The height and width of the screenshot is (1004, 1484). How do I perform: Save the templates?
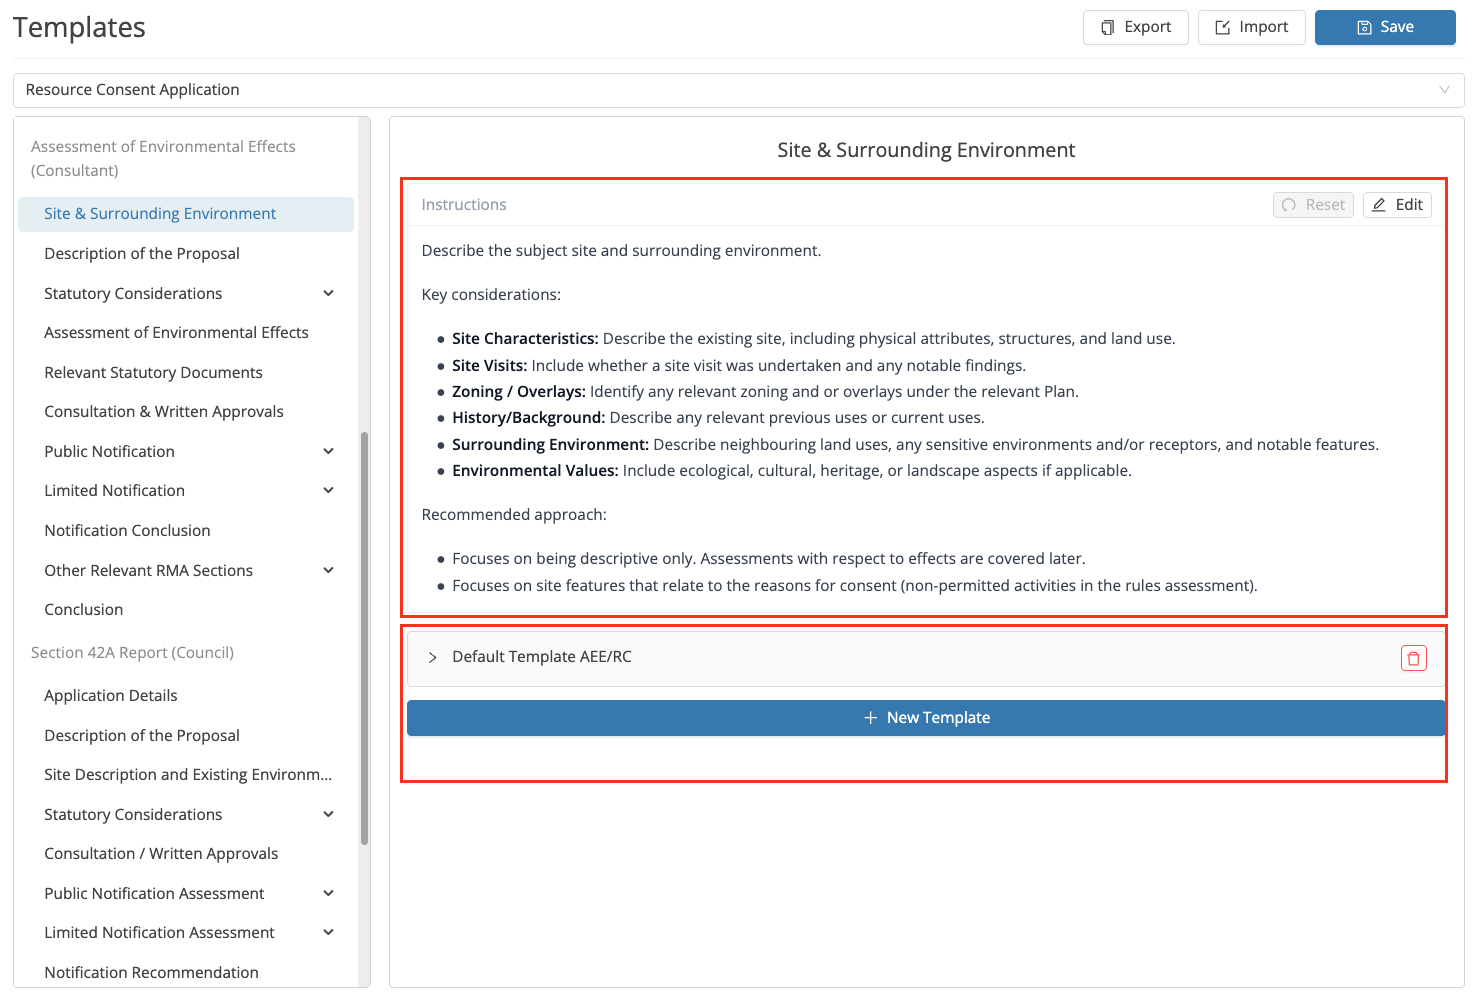point(1384,27)
